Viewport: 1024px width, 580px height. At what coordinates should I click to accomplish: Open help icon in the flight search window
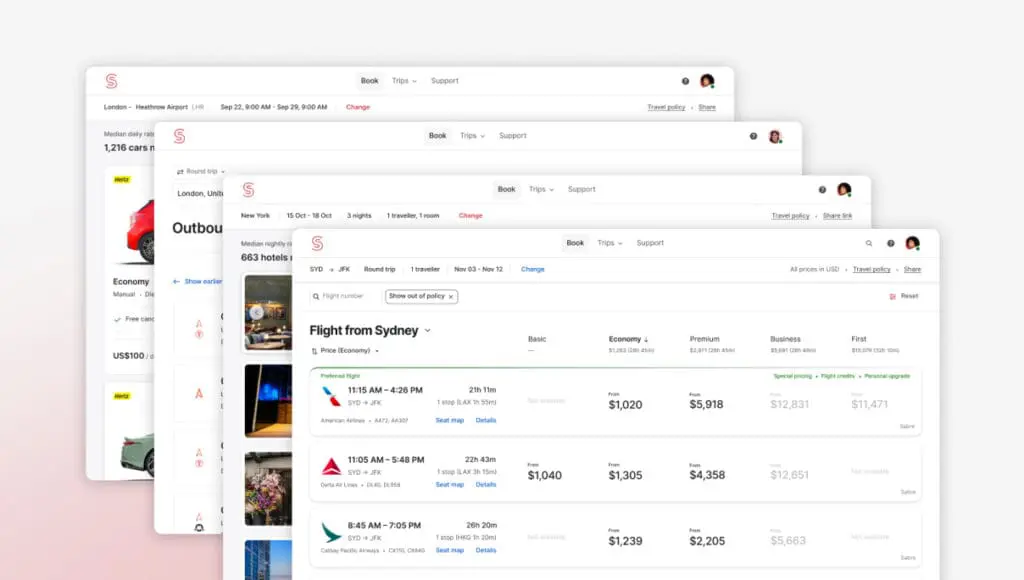[x=890, y=243]
